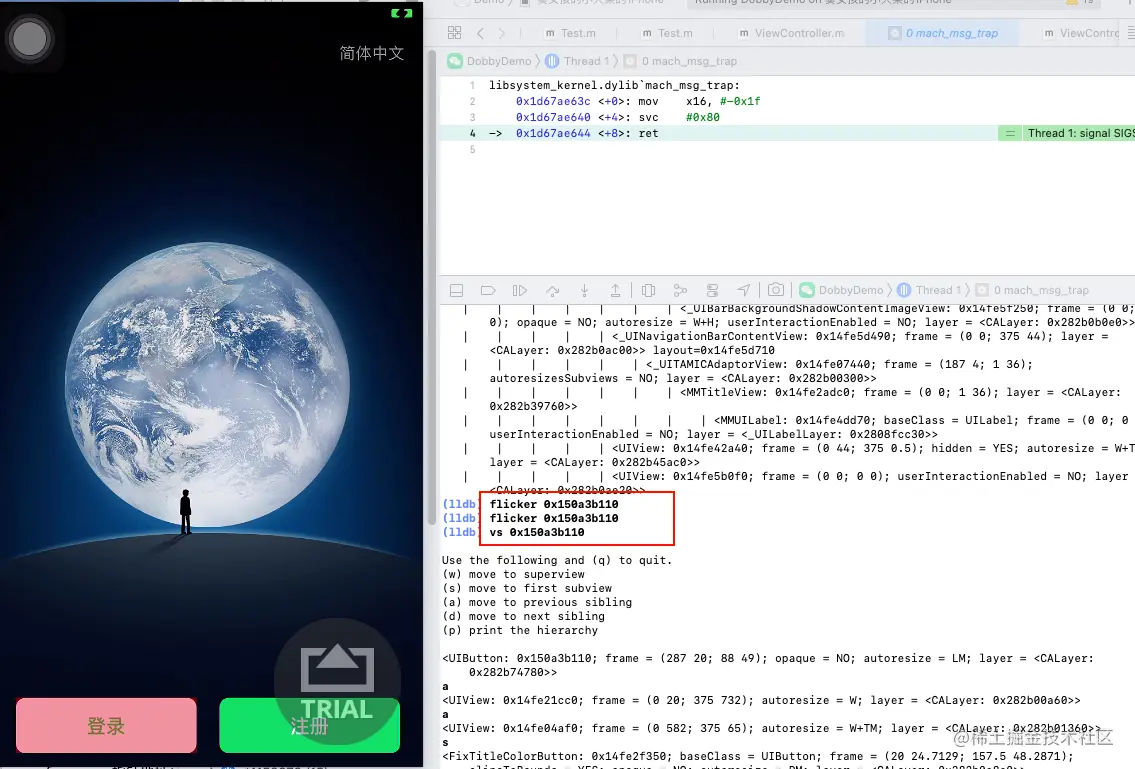Open the related items grid menu

tap(454, 33)
